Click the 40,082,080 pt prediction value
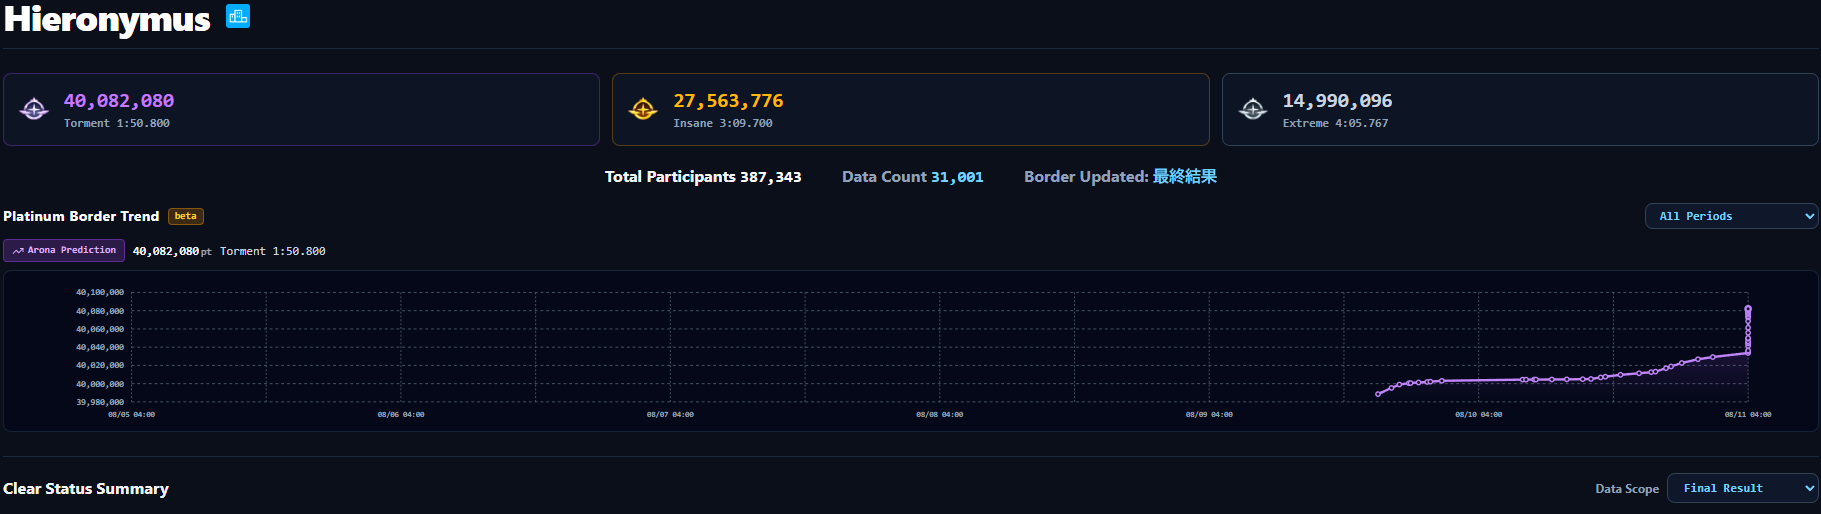Screen dimensions: 1821x514 point(172,251)
